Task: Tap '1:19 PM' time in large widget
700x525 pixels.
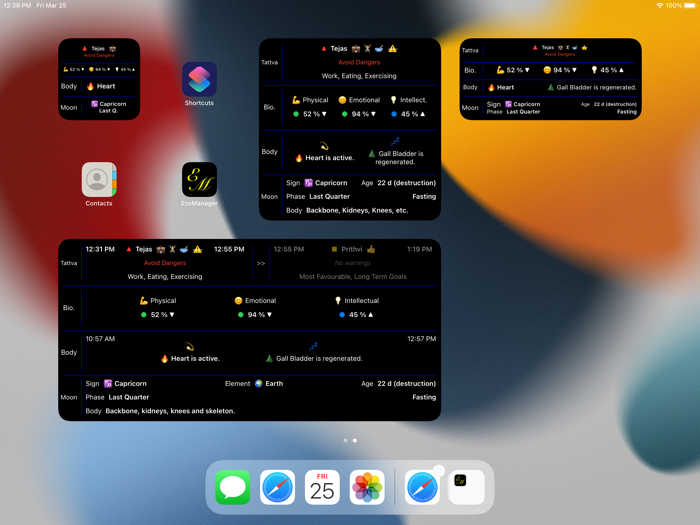Action: tap(420, 249)
